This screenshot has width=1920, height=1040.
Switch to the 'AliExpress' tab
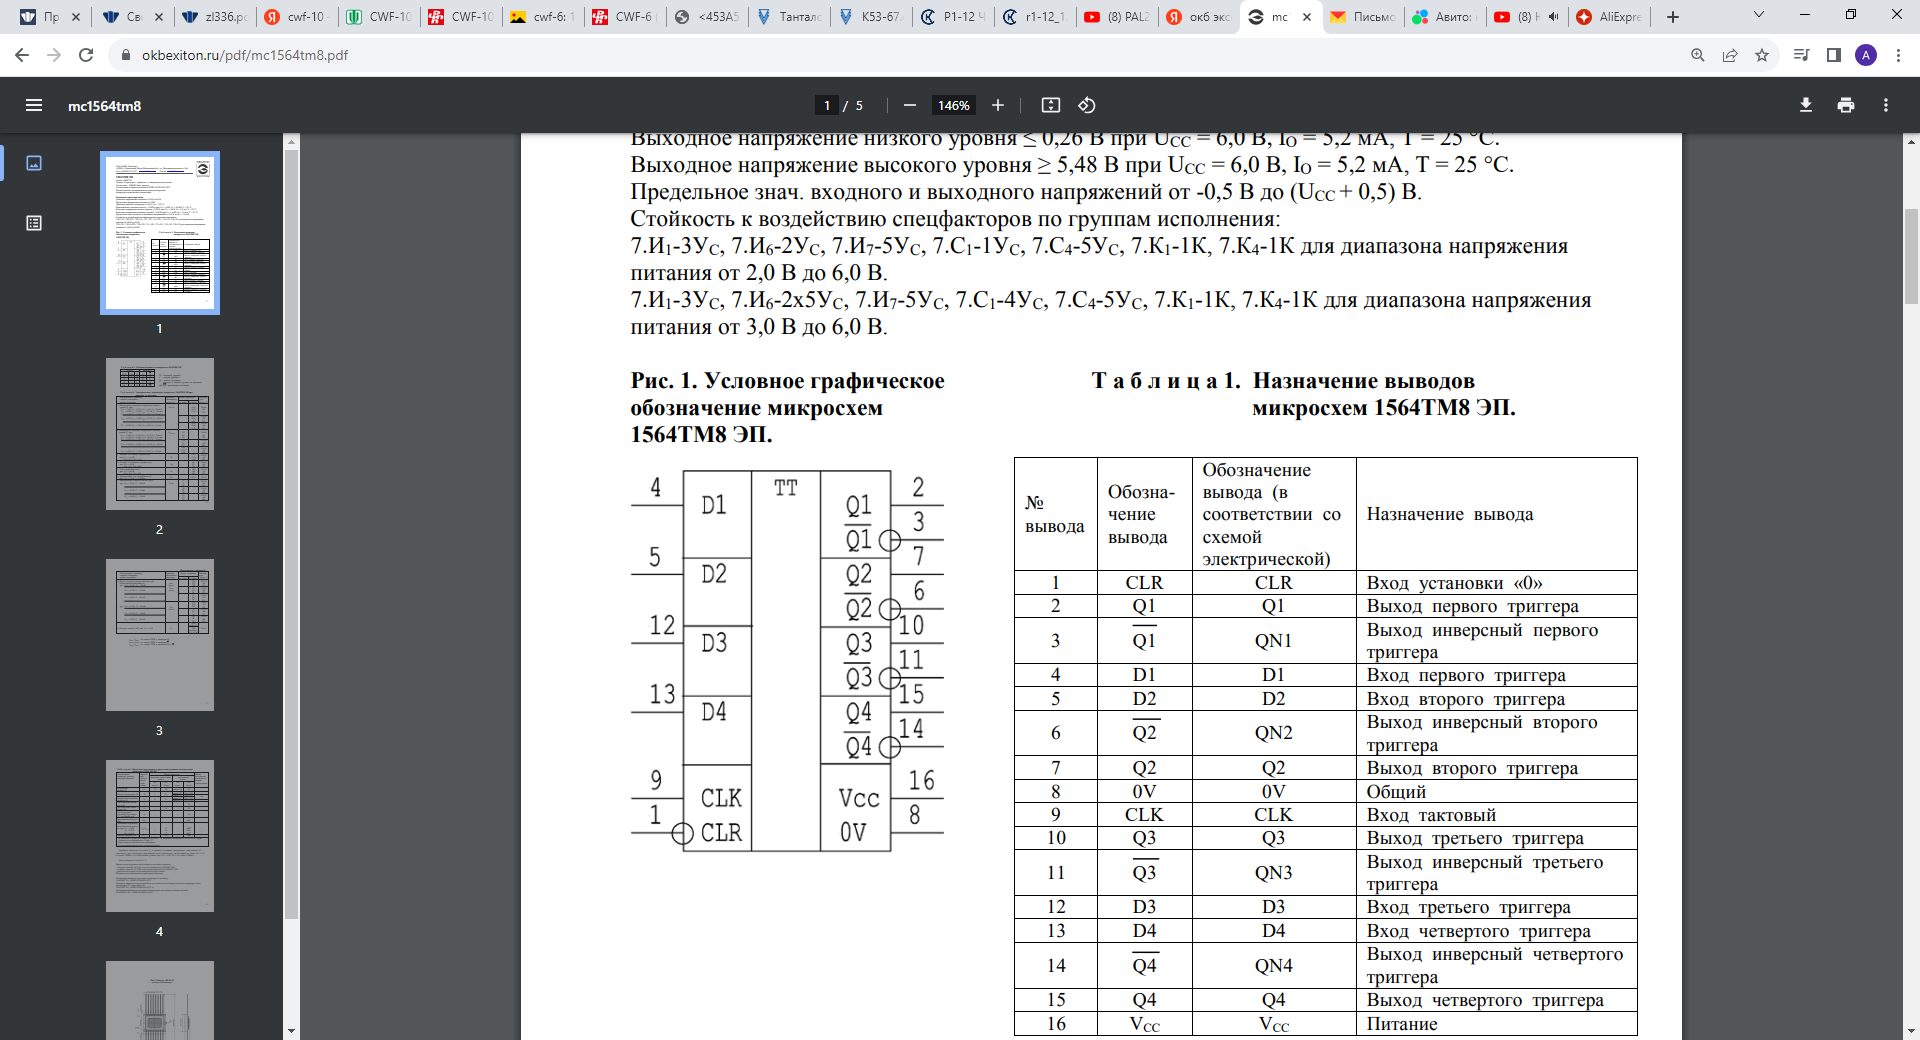1608,17
